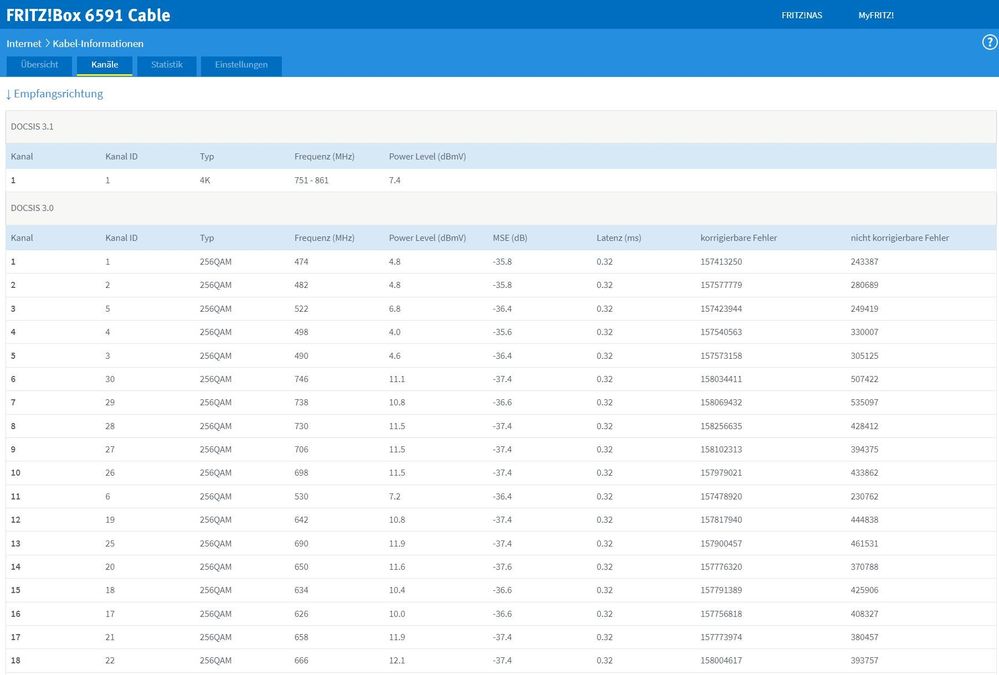Click the nicht korrigierbare Fehler column header

(x=899, y=238)
